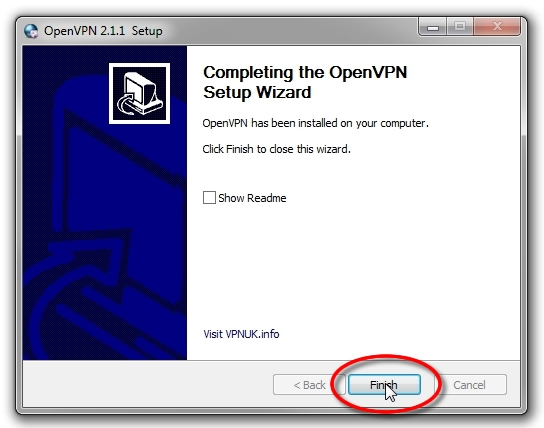Tick the Show Readme checkbox

click(209, 198)
